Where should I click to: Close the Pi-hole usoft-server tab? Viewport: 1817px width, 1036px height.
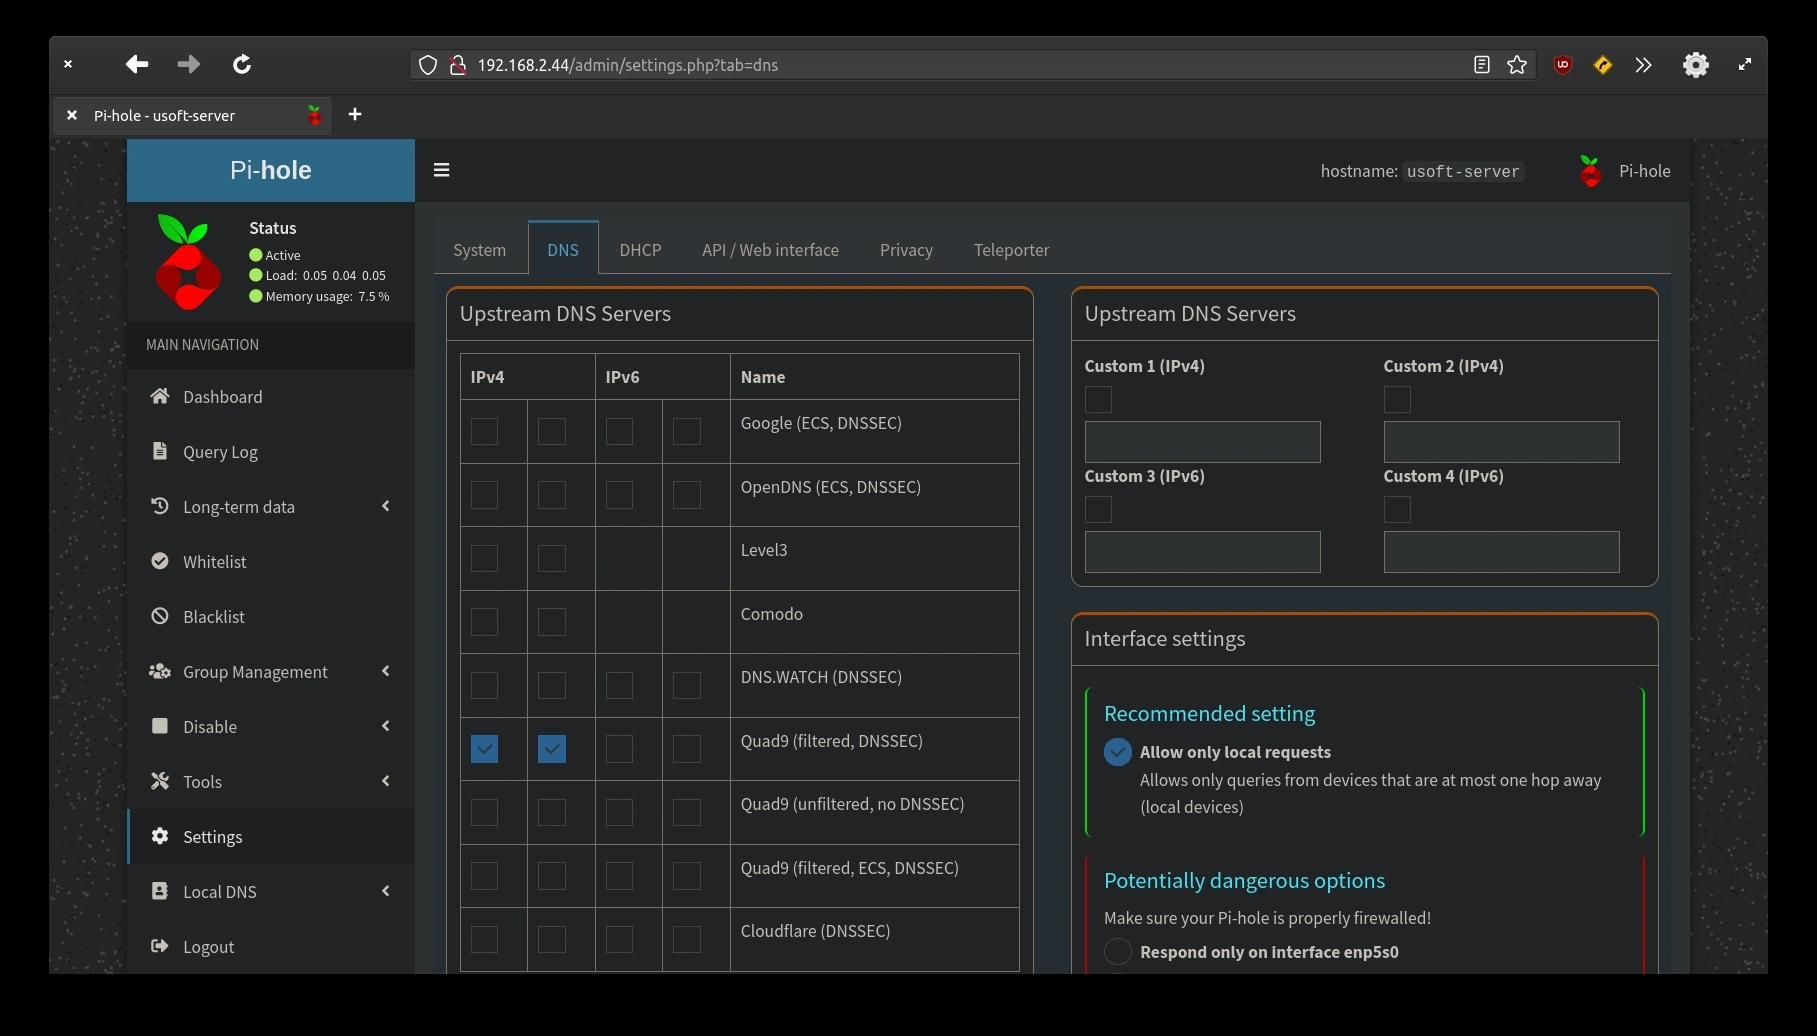tap(72, 115)
